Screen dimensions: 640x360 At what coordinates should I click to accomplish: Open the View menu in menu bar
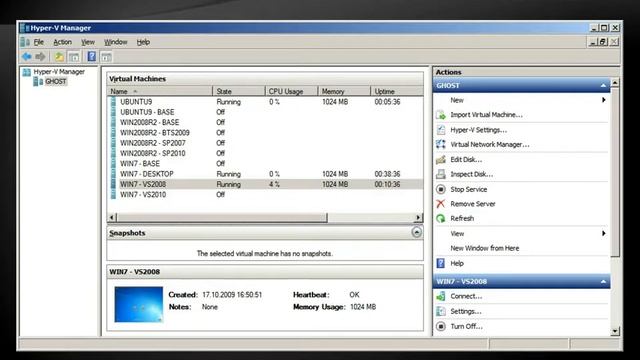pyautogui.click(x=88, y=42)
